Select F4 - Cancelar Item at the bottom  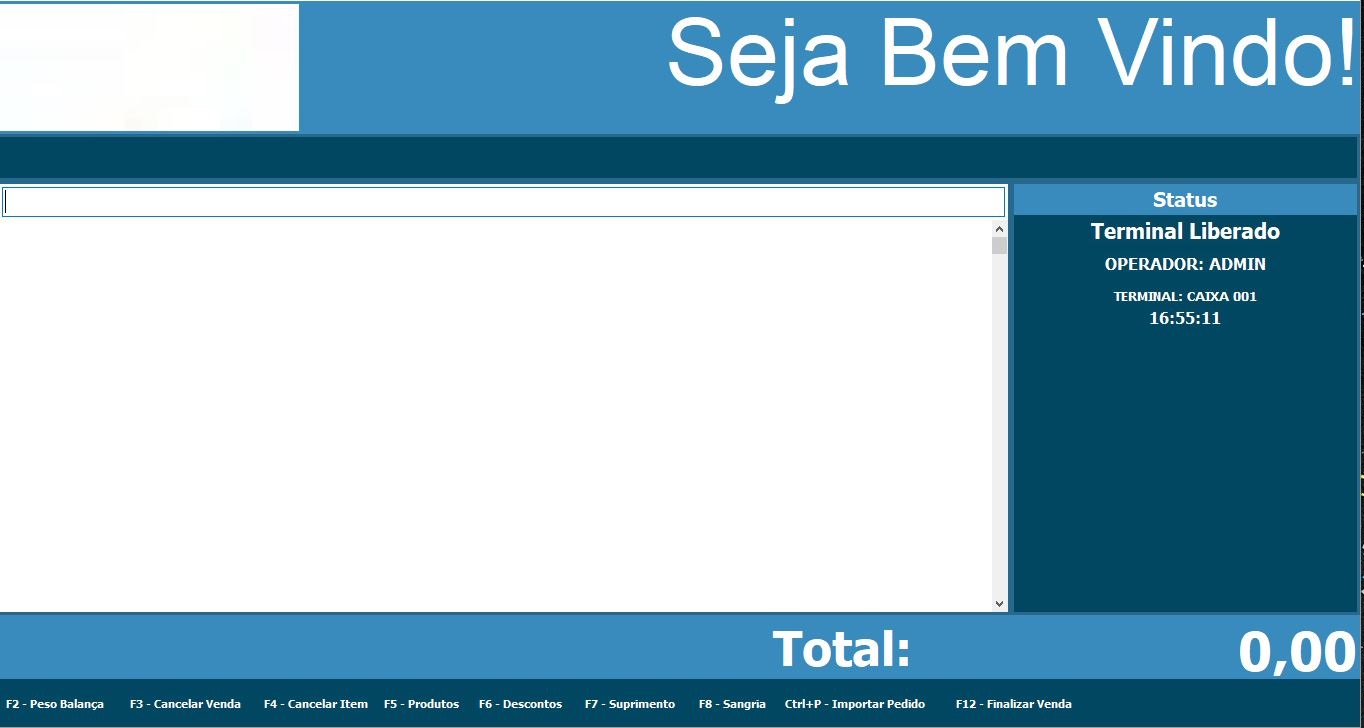pyautogui.click(x=315, y=704)
